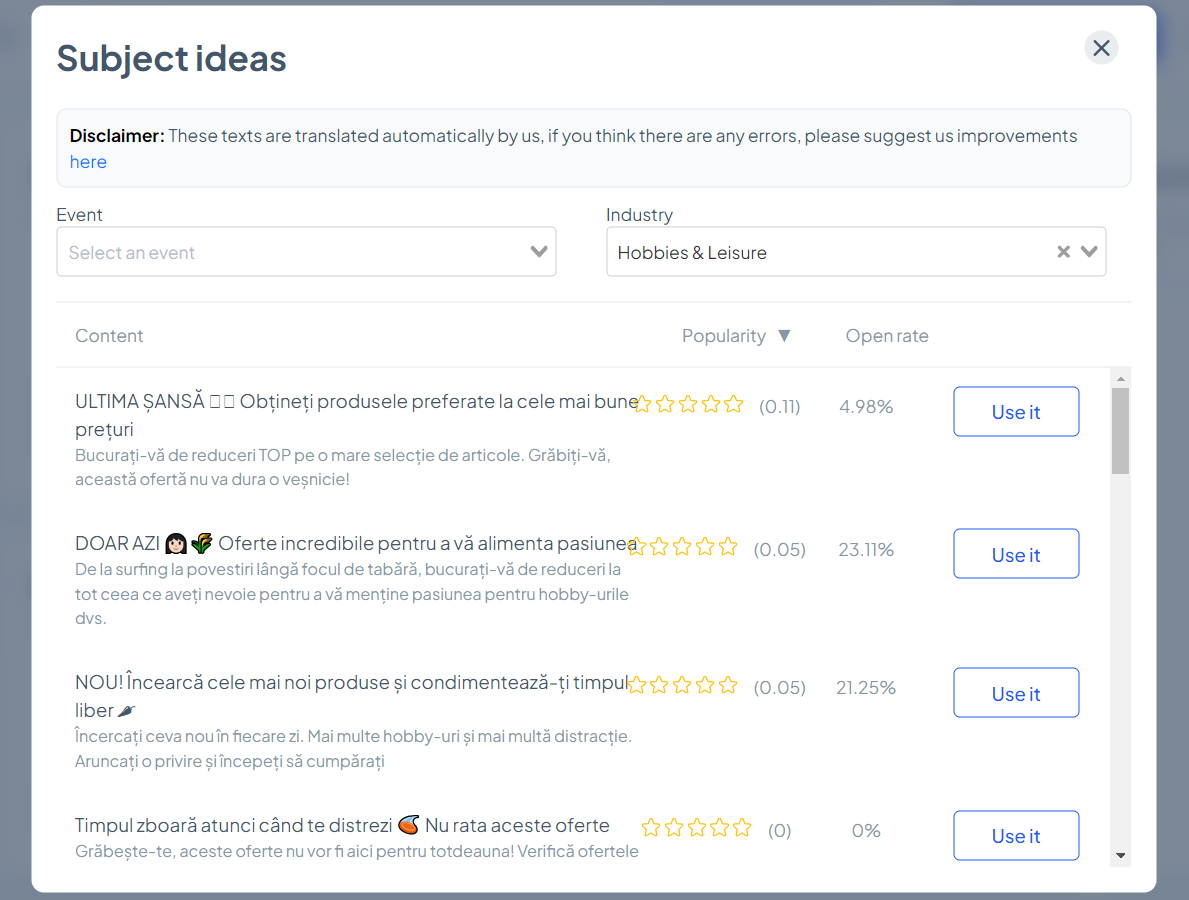This screenshot has width=1189, height=900.
Task: Click the scroll up arrow of list
Action: [1120, 379]
